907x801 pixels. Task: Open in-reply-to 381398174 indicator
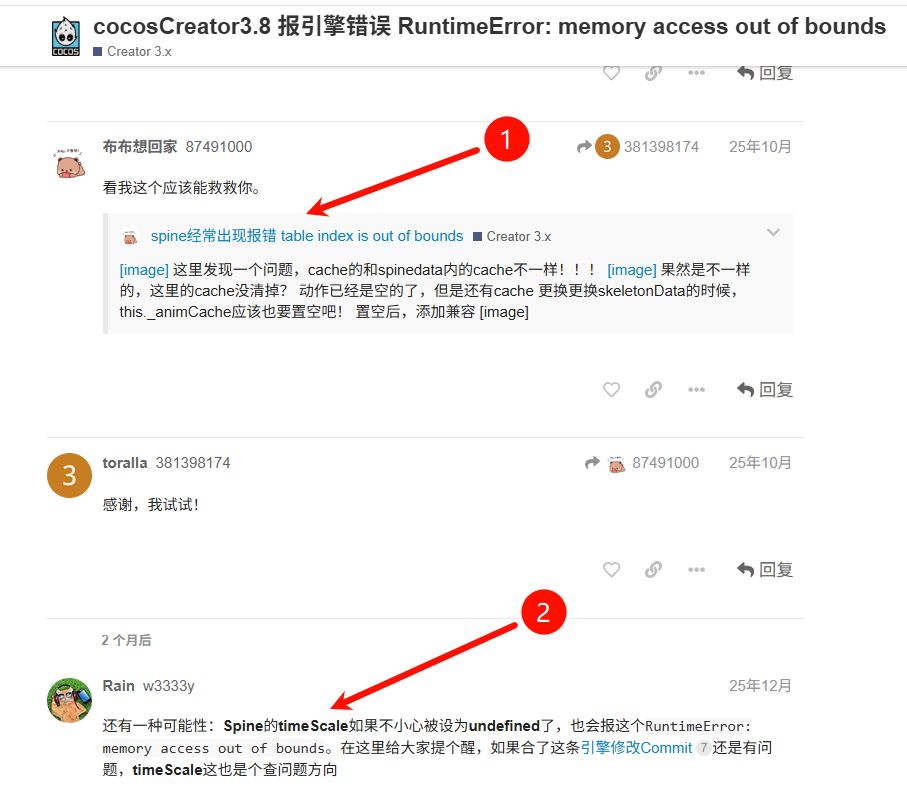(x=638, y=146)
